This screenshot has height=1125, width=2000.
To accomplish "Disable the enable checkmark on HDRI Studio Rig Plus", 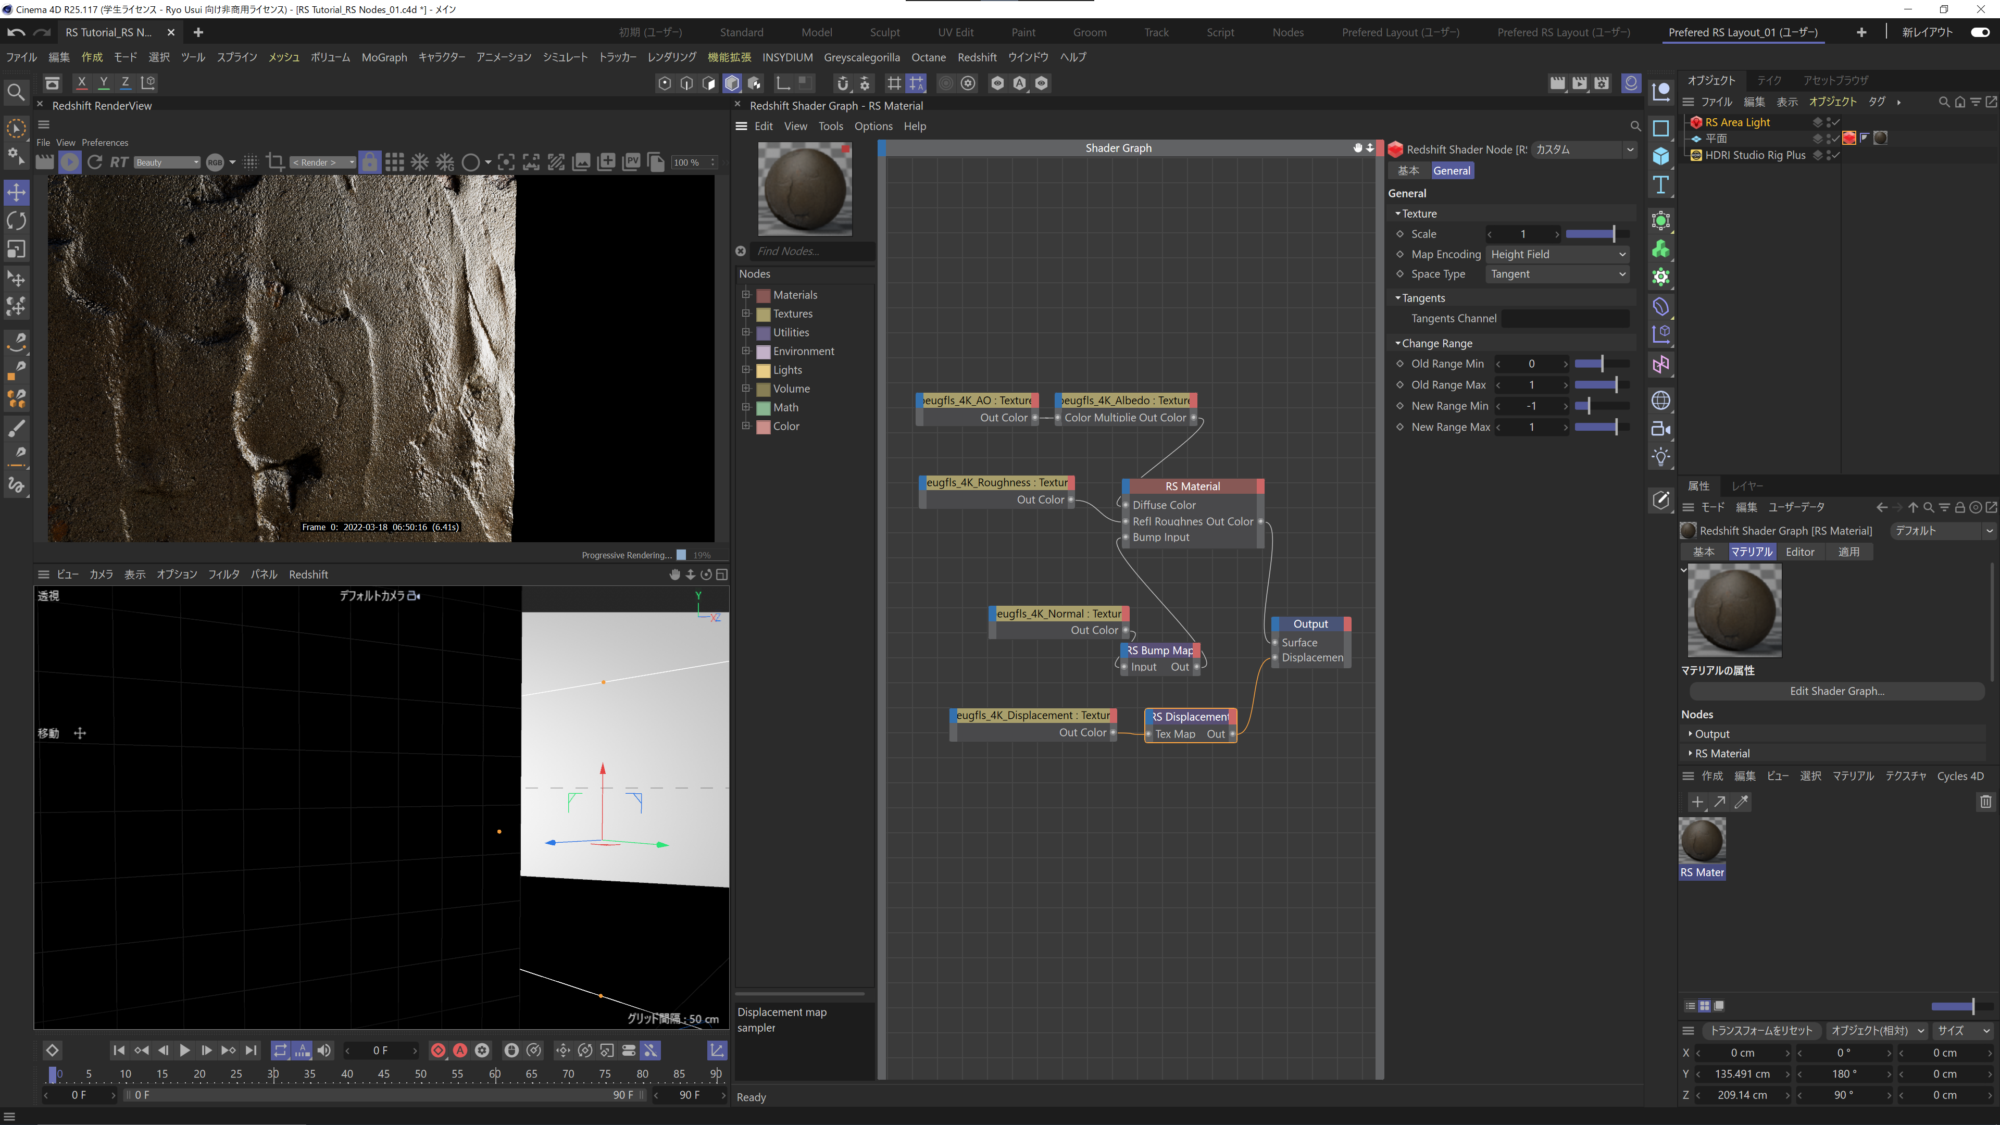I will (x=1835, y=156).
